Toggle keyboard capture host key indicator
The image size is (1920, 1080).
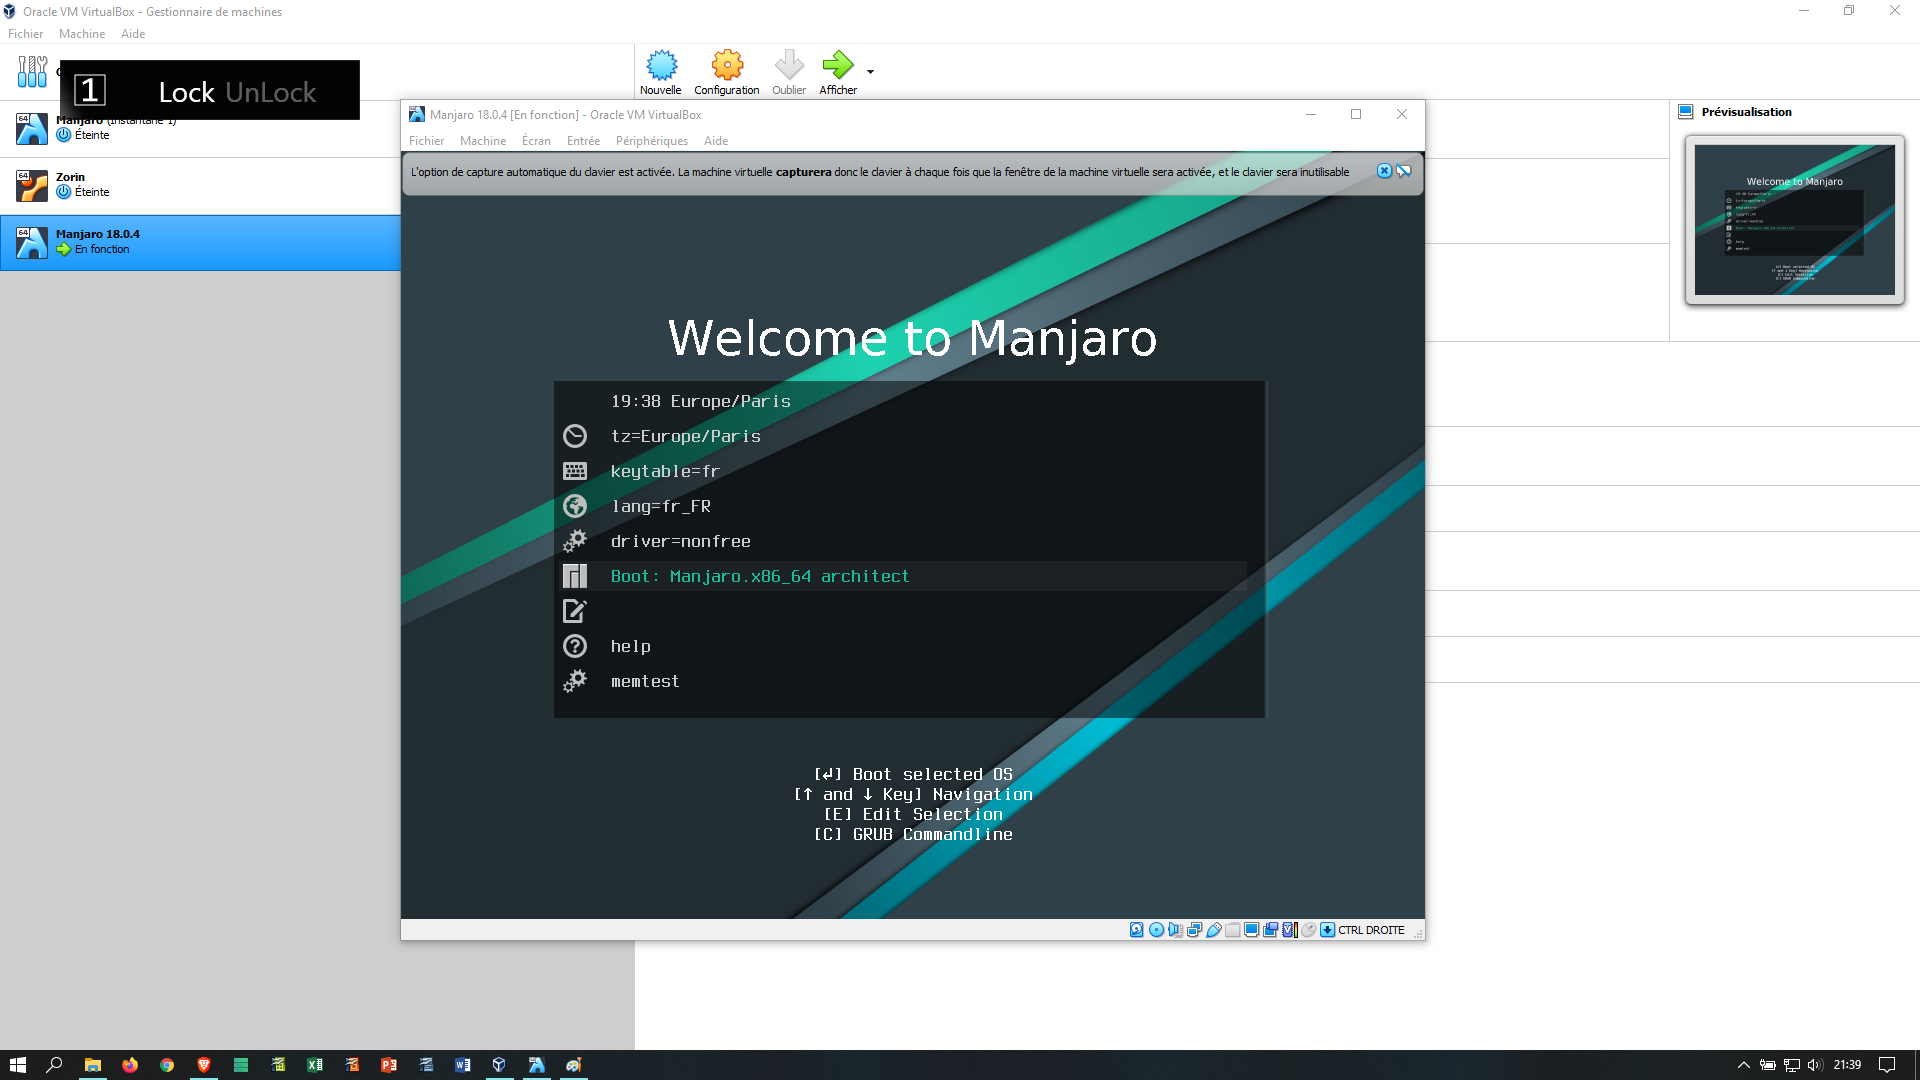click(1327, 930)
